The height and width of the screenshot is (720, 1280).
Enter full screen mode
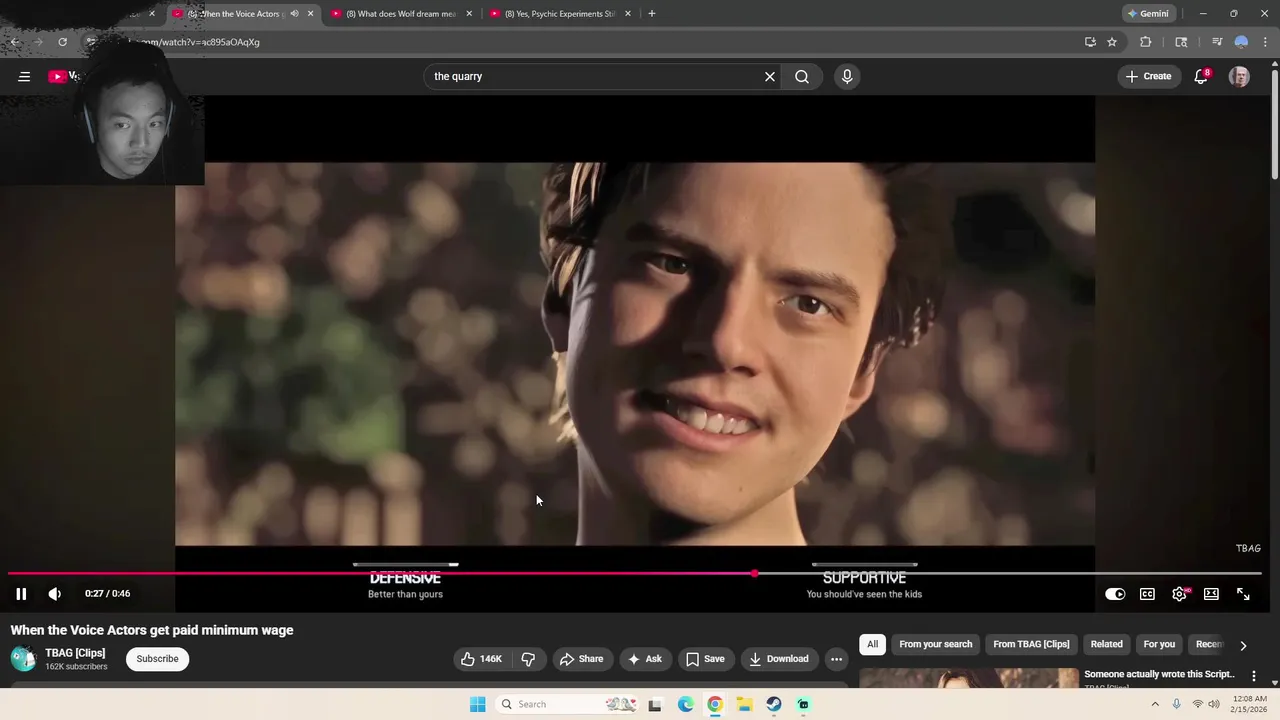coord(1243,594)
